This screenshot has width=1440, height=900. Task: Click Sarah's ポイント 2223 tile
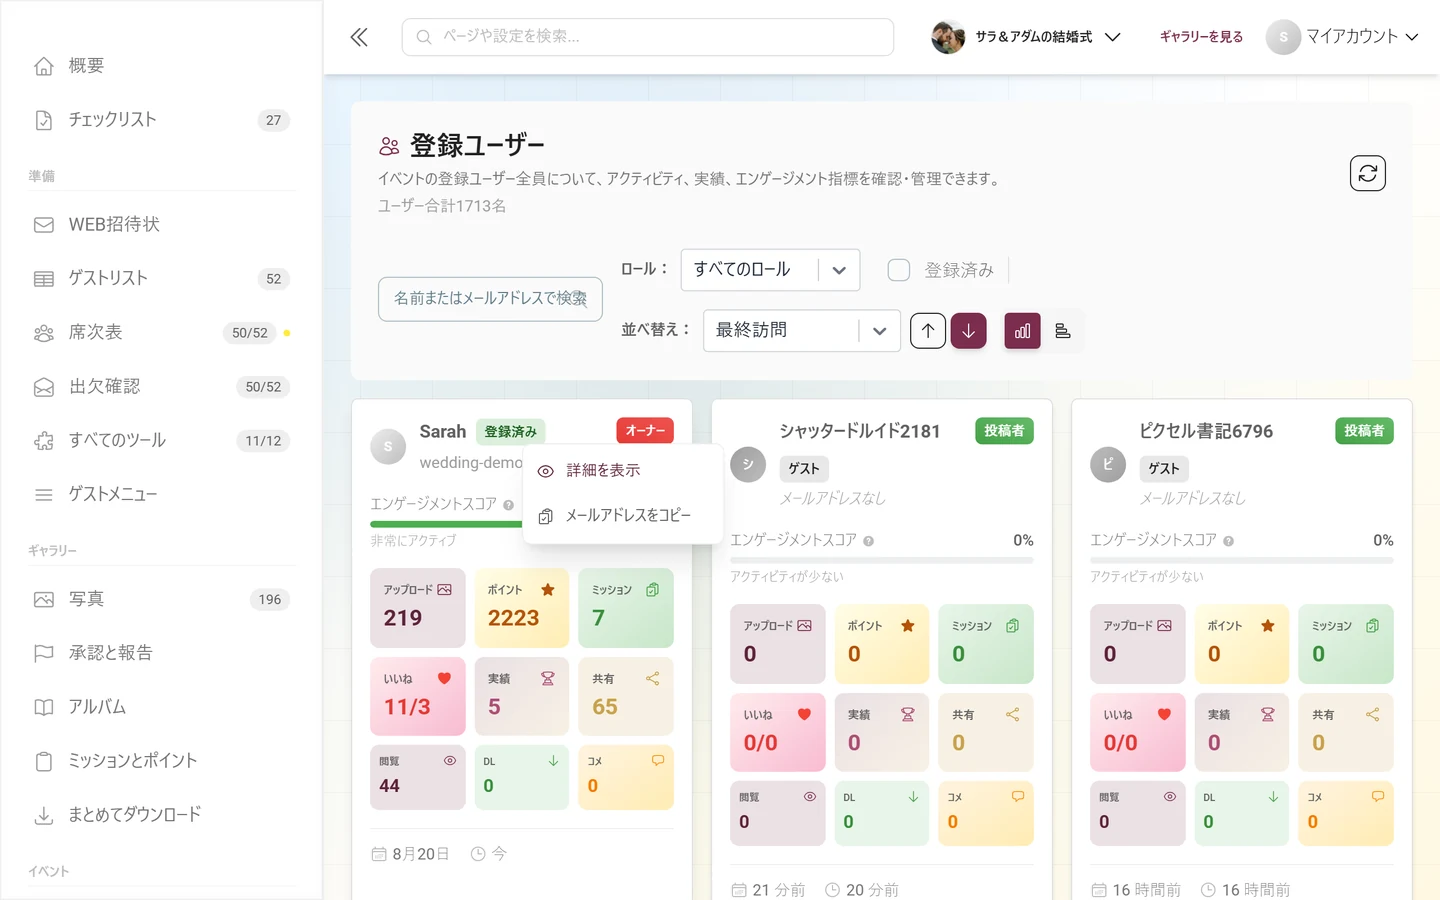click(x=522, y=608)
